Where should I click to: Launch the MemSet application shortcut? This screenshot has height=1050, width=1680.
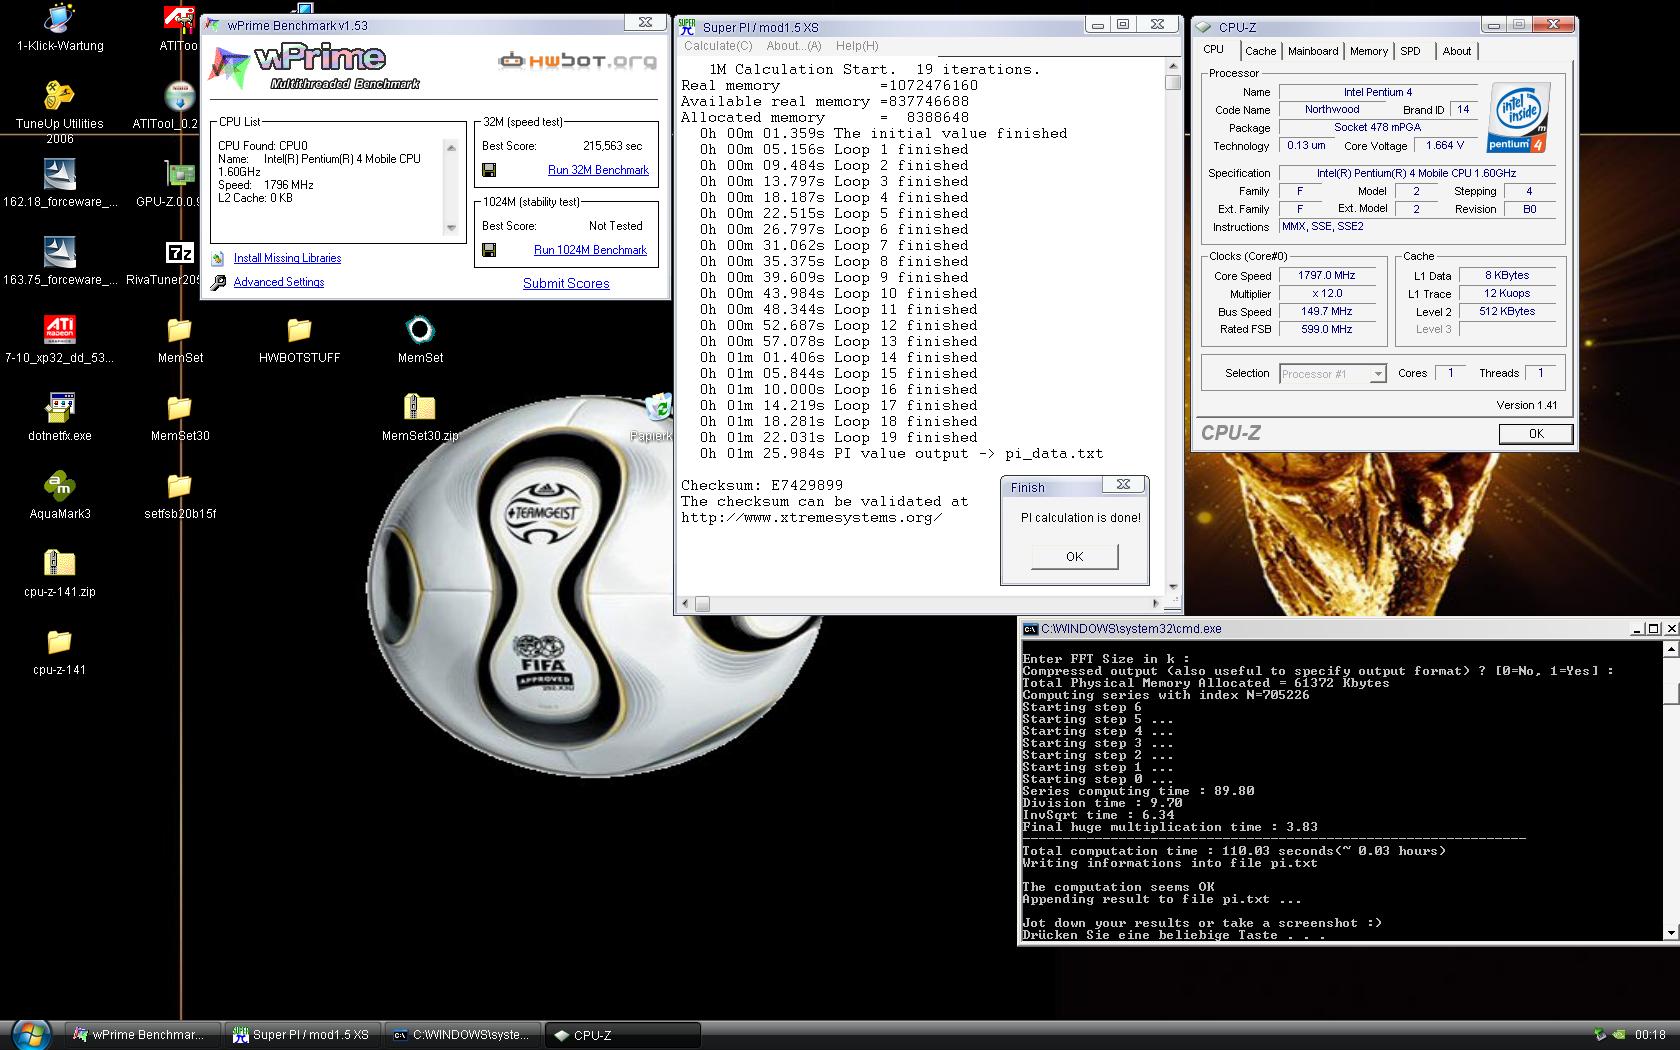(420, 340)
